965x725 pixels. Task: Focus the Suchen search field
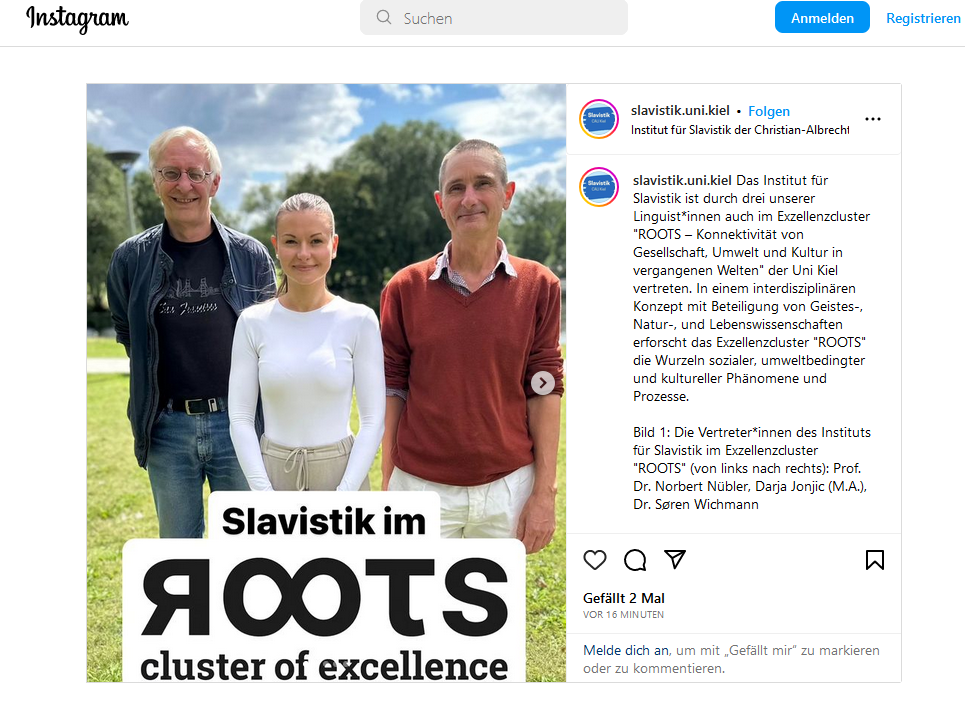[494, 18]
